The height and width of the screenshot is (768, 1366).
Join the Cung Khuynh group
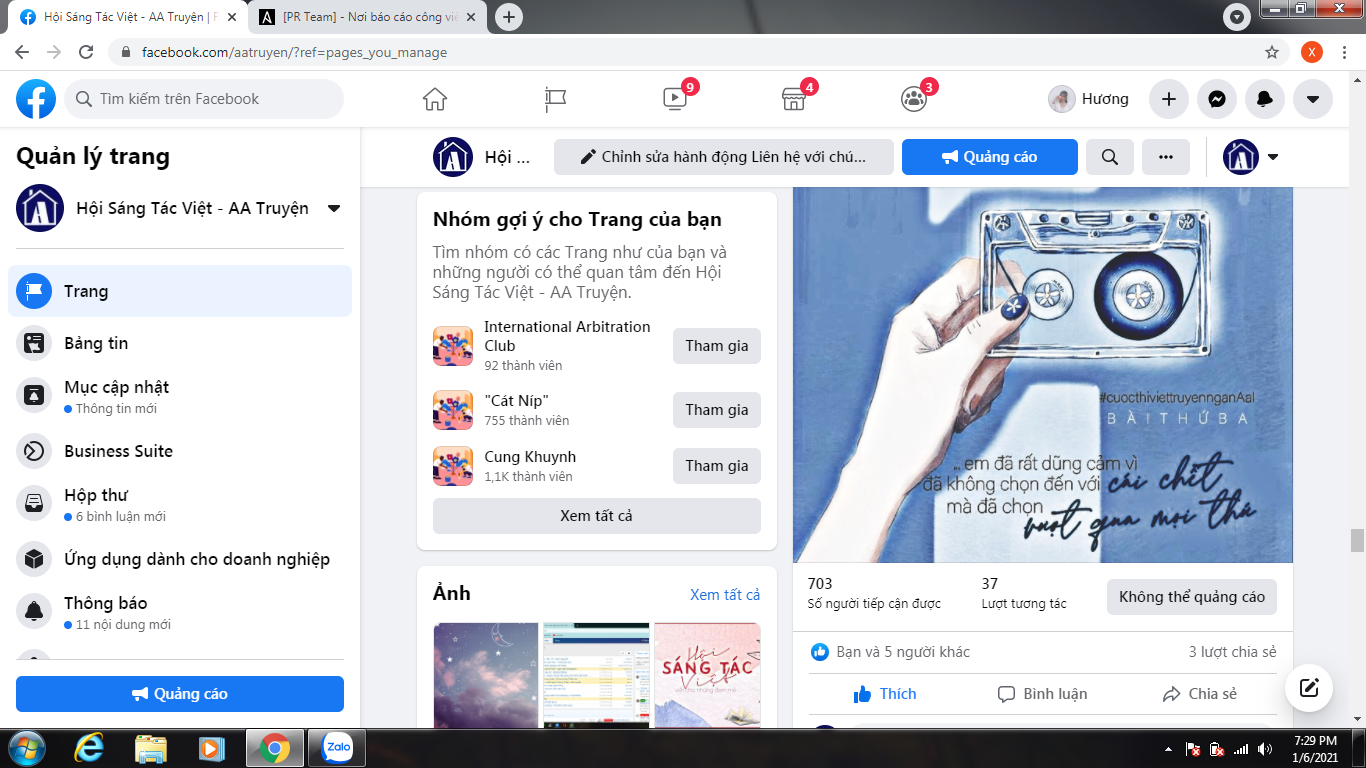(717, 466)
